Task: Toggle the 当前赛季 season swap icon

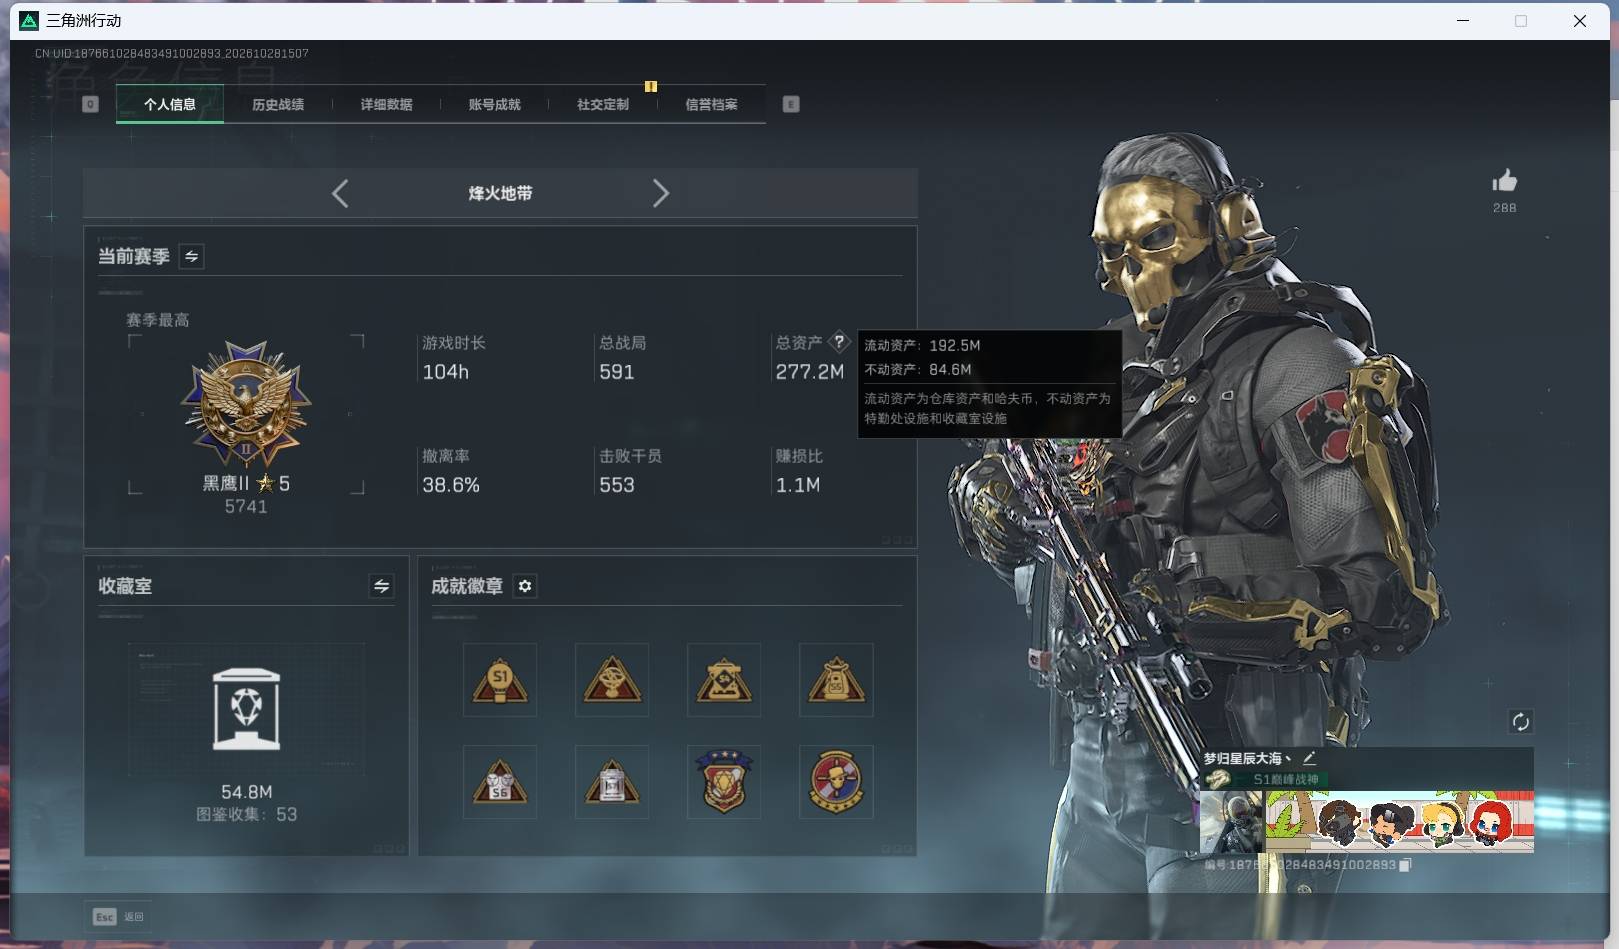Action: pos(191,257)
